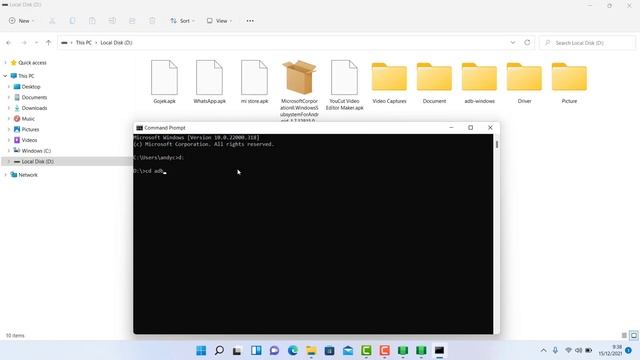Image resolution: width=640 pixels, height=360 pixels.
Task: Expand the Network tree node
Action: (5, 175)
